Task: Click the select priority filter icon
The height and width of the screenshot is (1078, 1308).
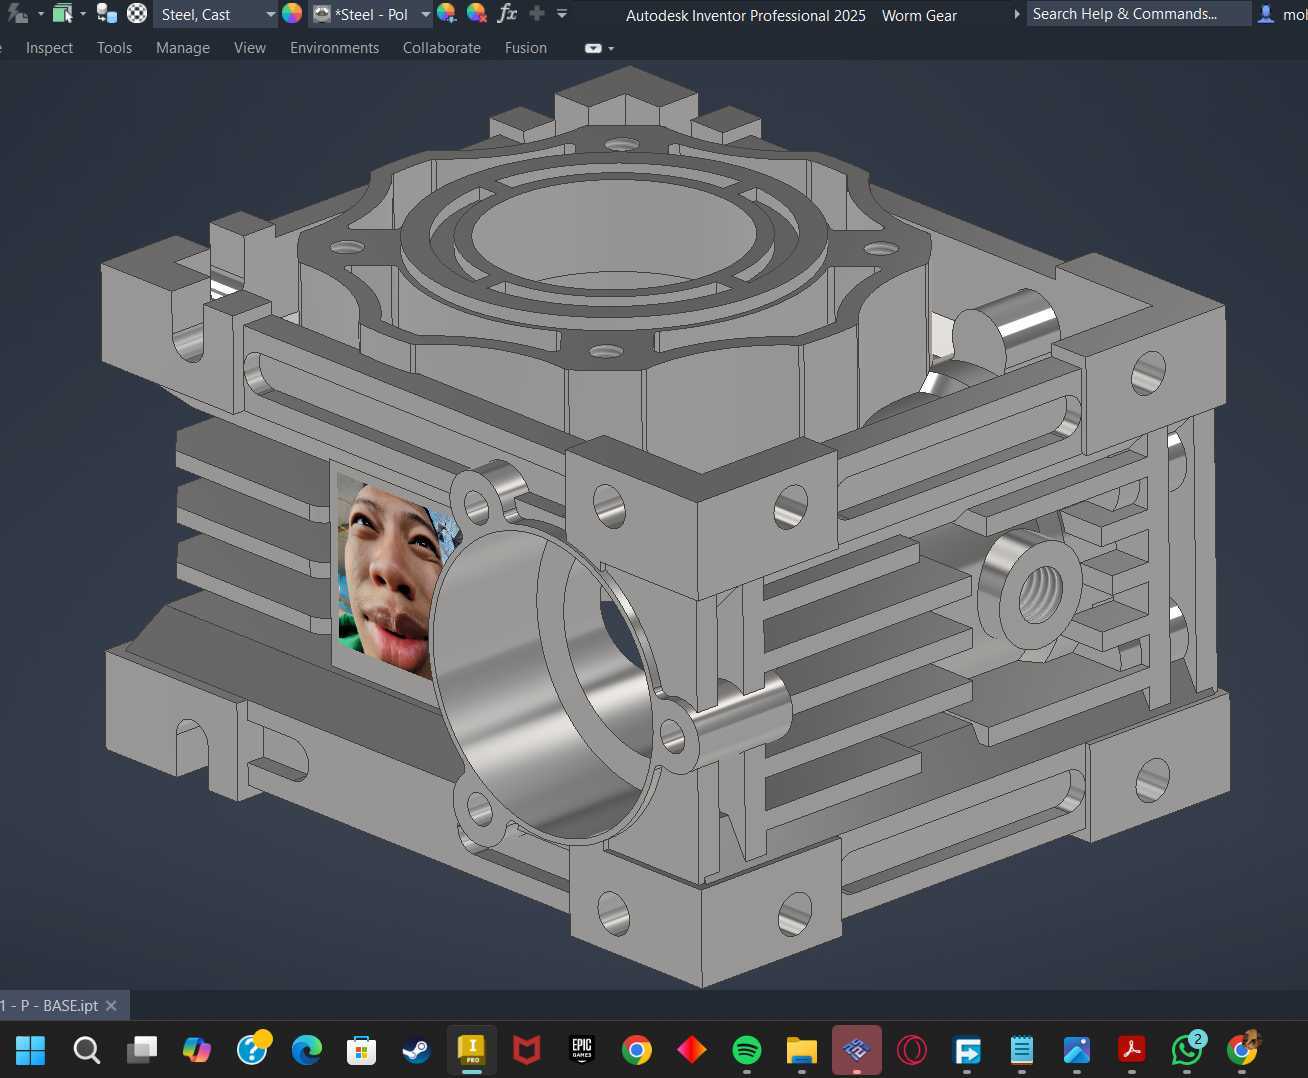Action: point(62,14)
